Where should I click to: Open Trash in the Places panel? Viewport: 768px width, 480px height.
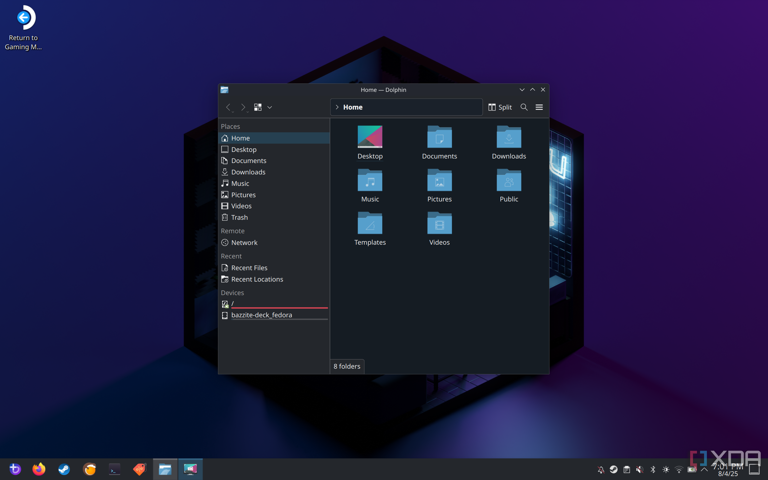pos(274,217)
